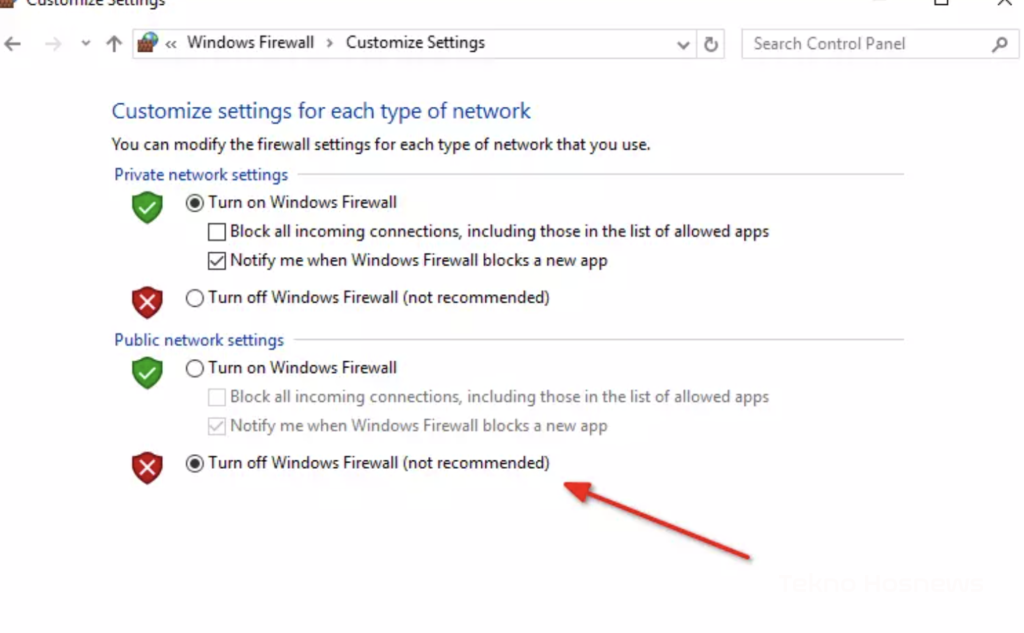Click the Public network settings heading
The width and height of the screenshot is (1024, 633).
(x=199, y=340)
